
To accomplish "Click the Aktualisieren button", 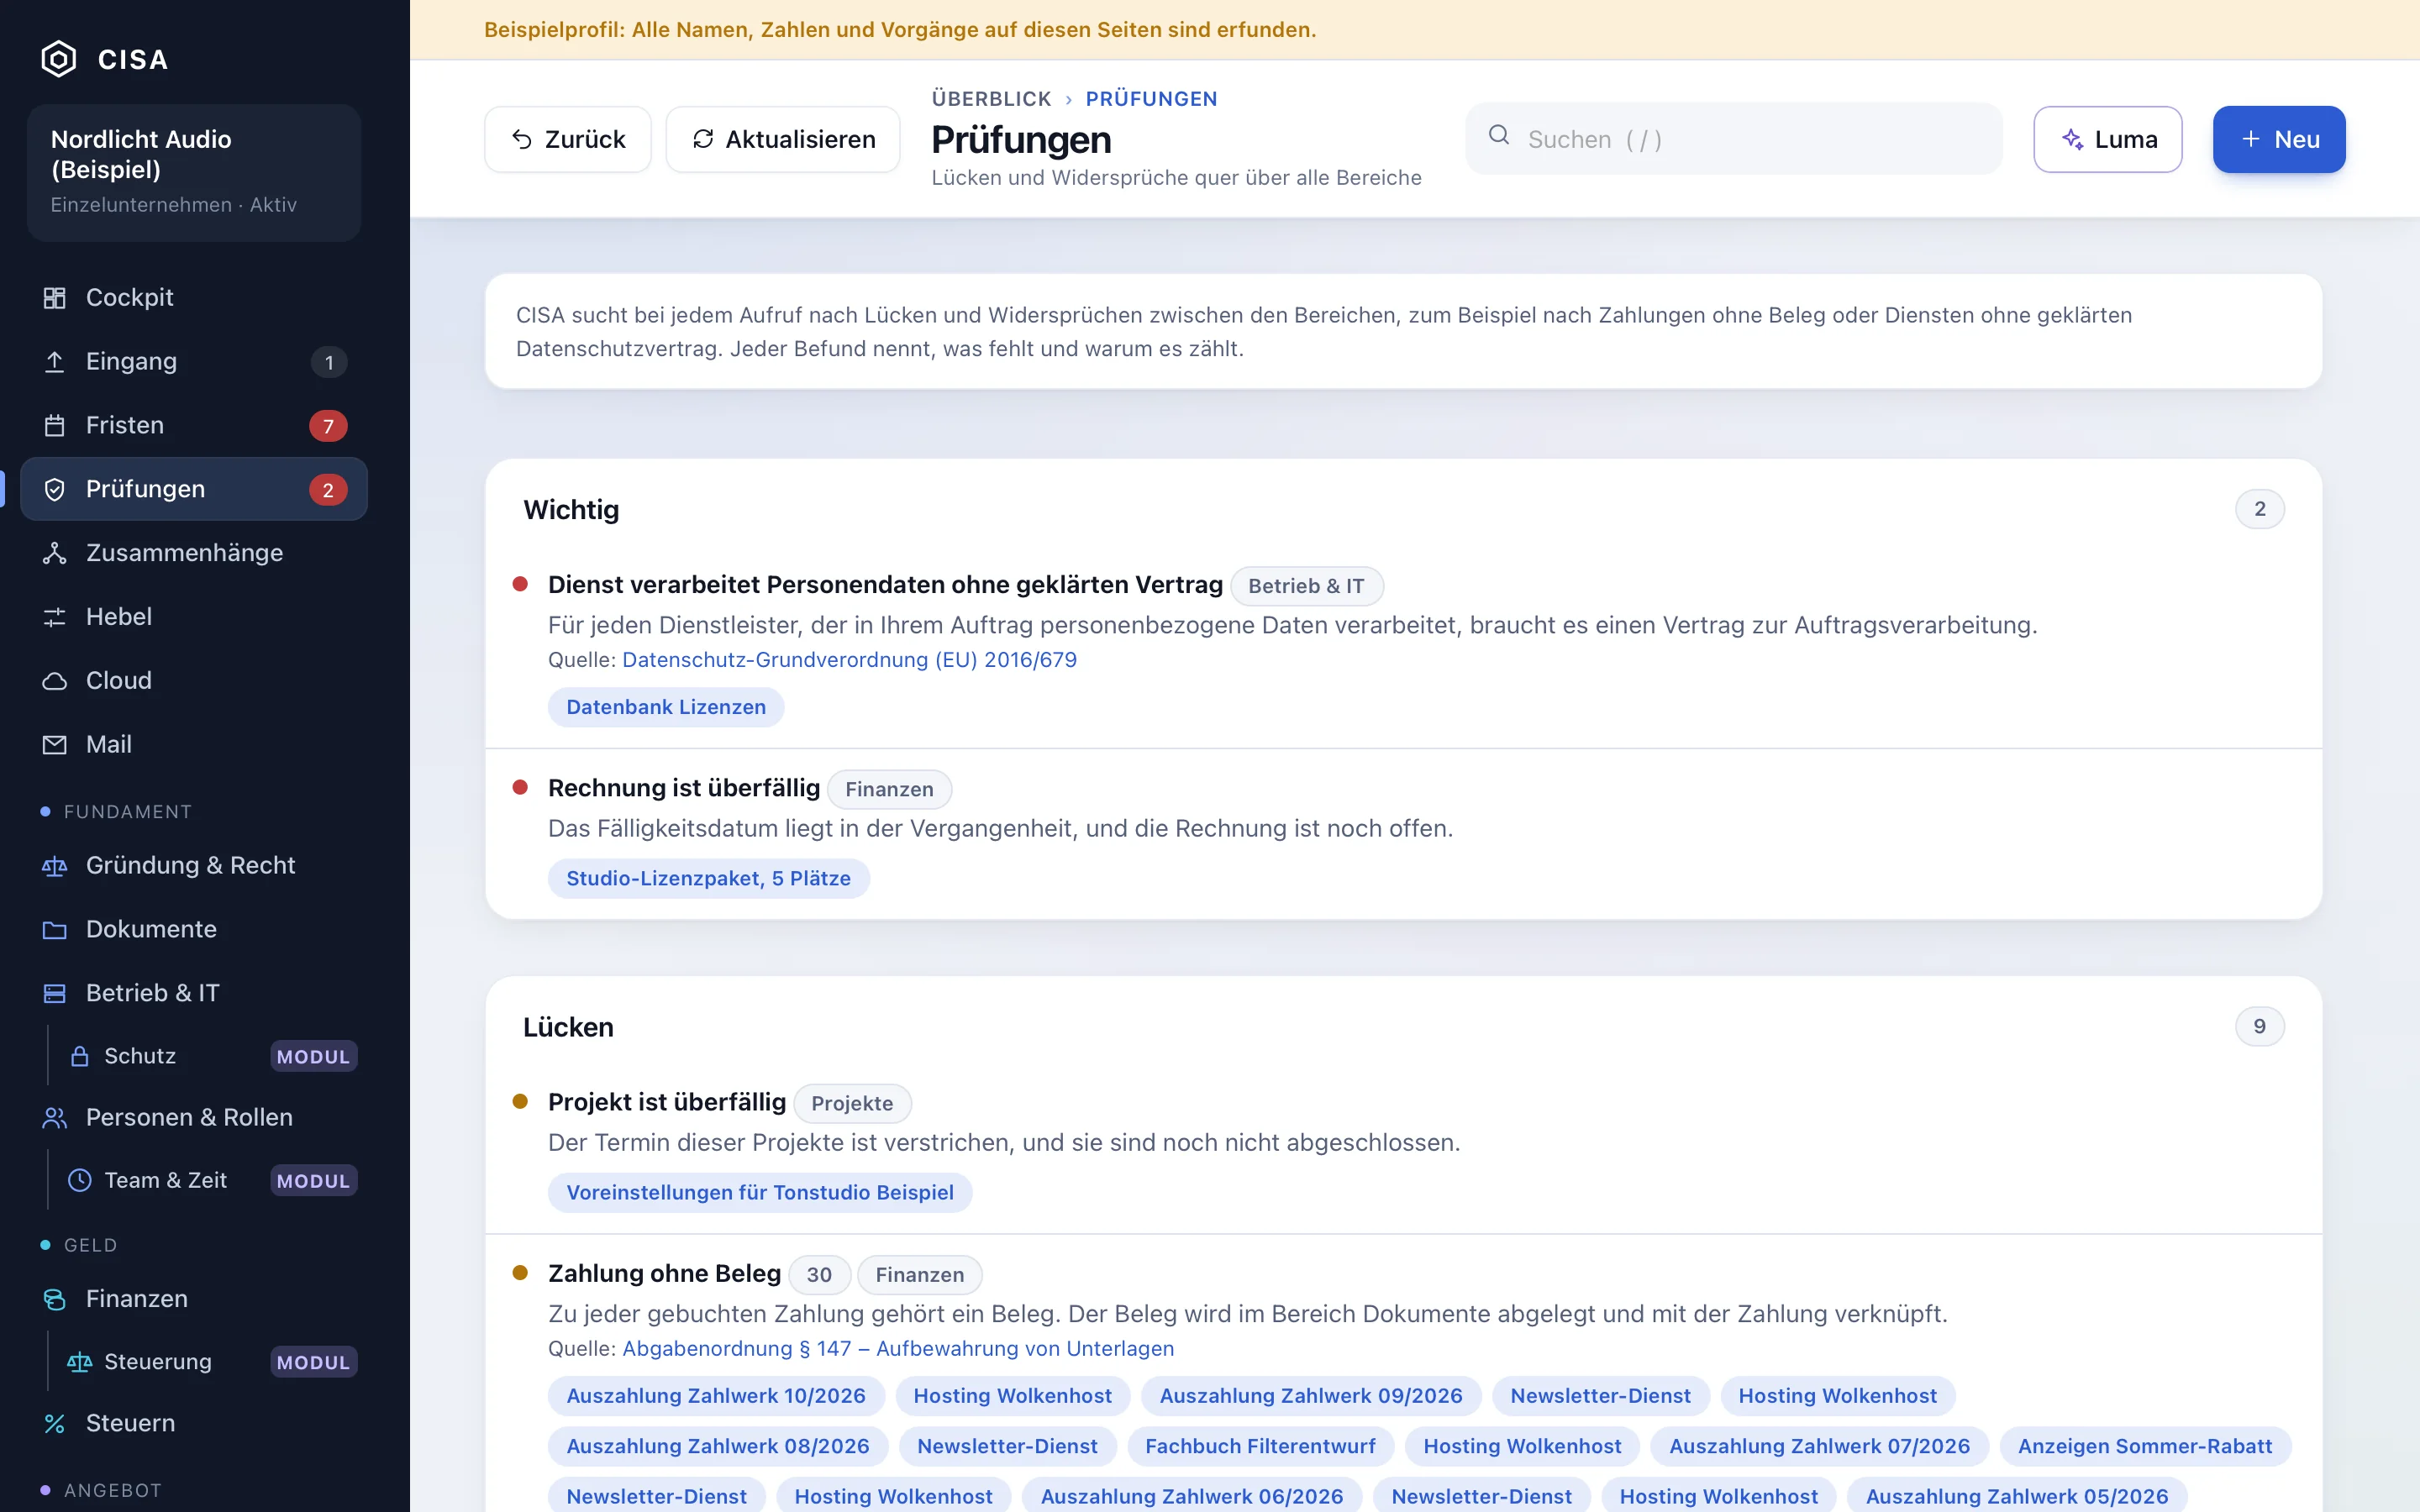I will (783, 139).
